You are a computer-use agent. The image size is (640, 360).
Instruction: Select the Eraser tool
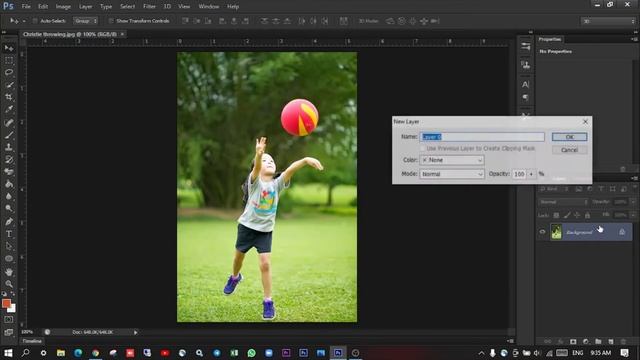[9, 172]
